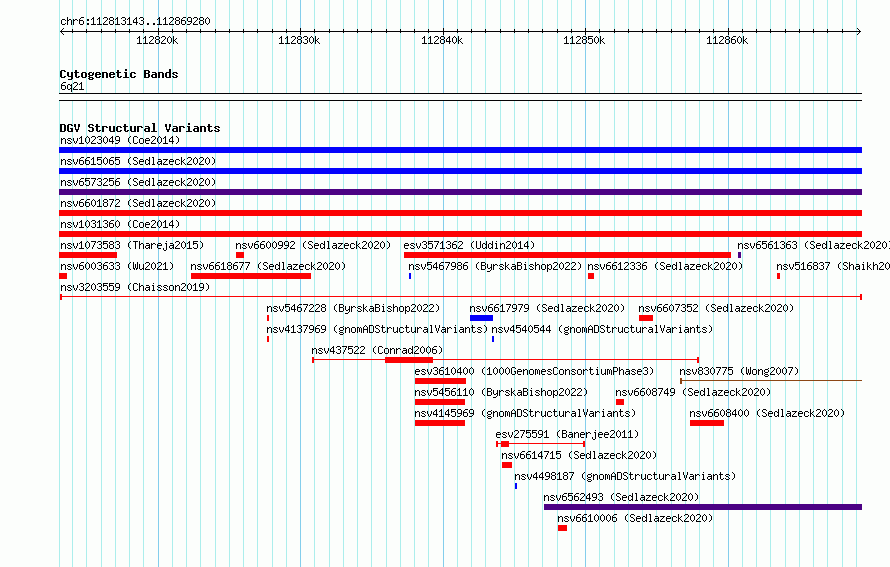Viewport: 890px width, 567px height.
Task: Click the ruler's left arrow end
Action: 62,31
